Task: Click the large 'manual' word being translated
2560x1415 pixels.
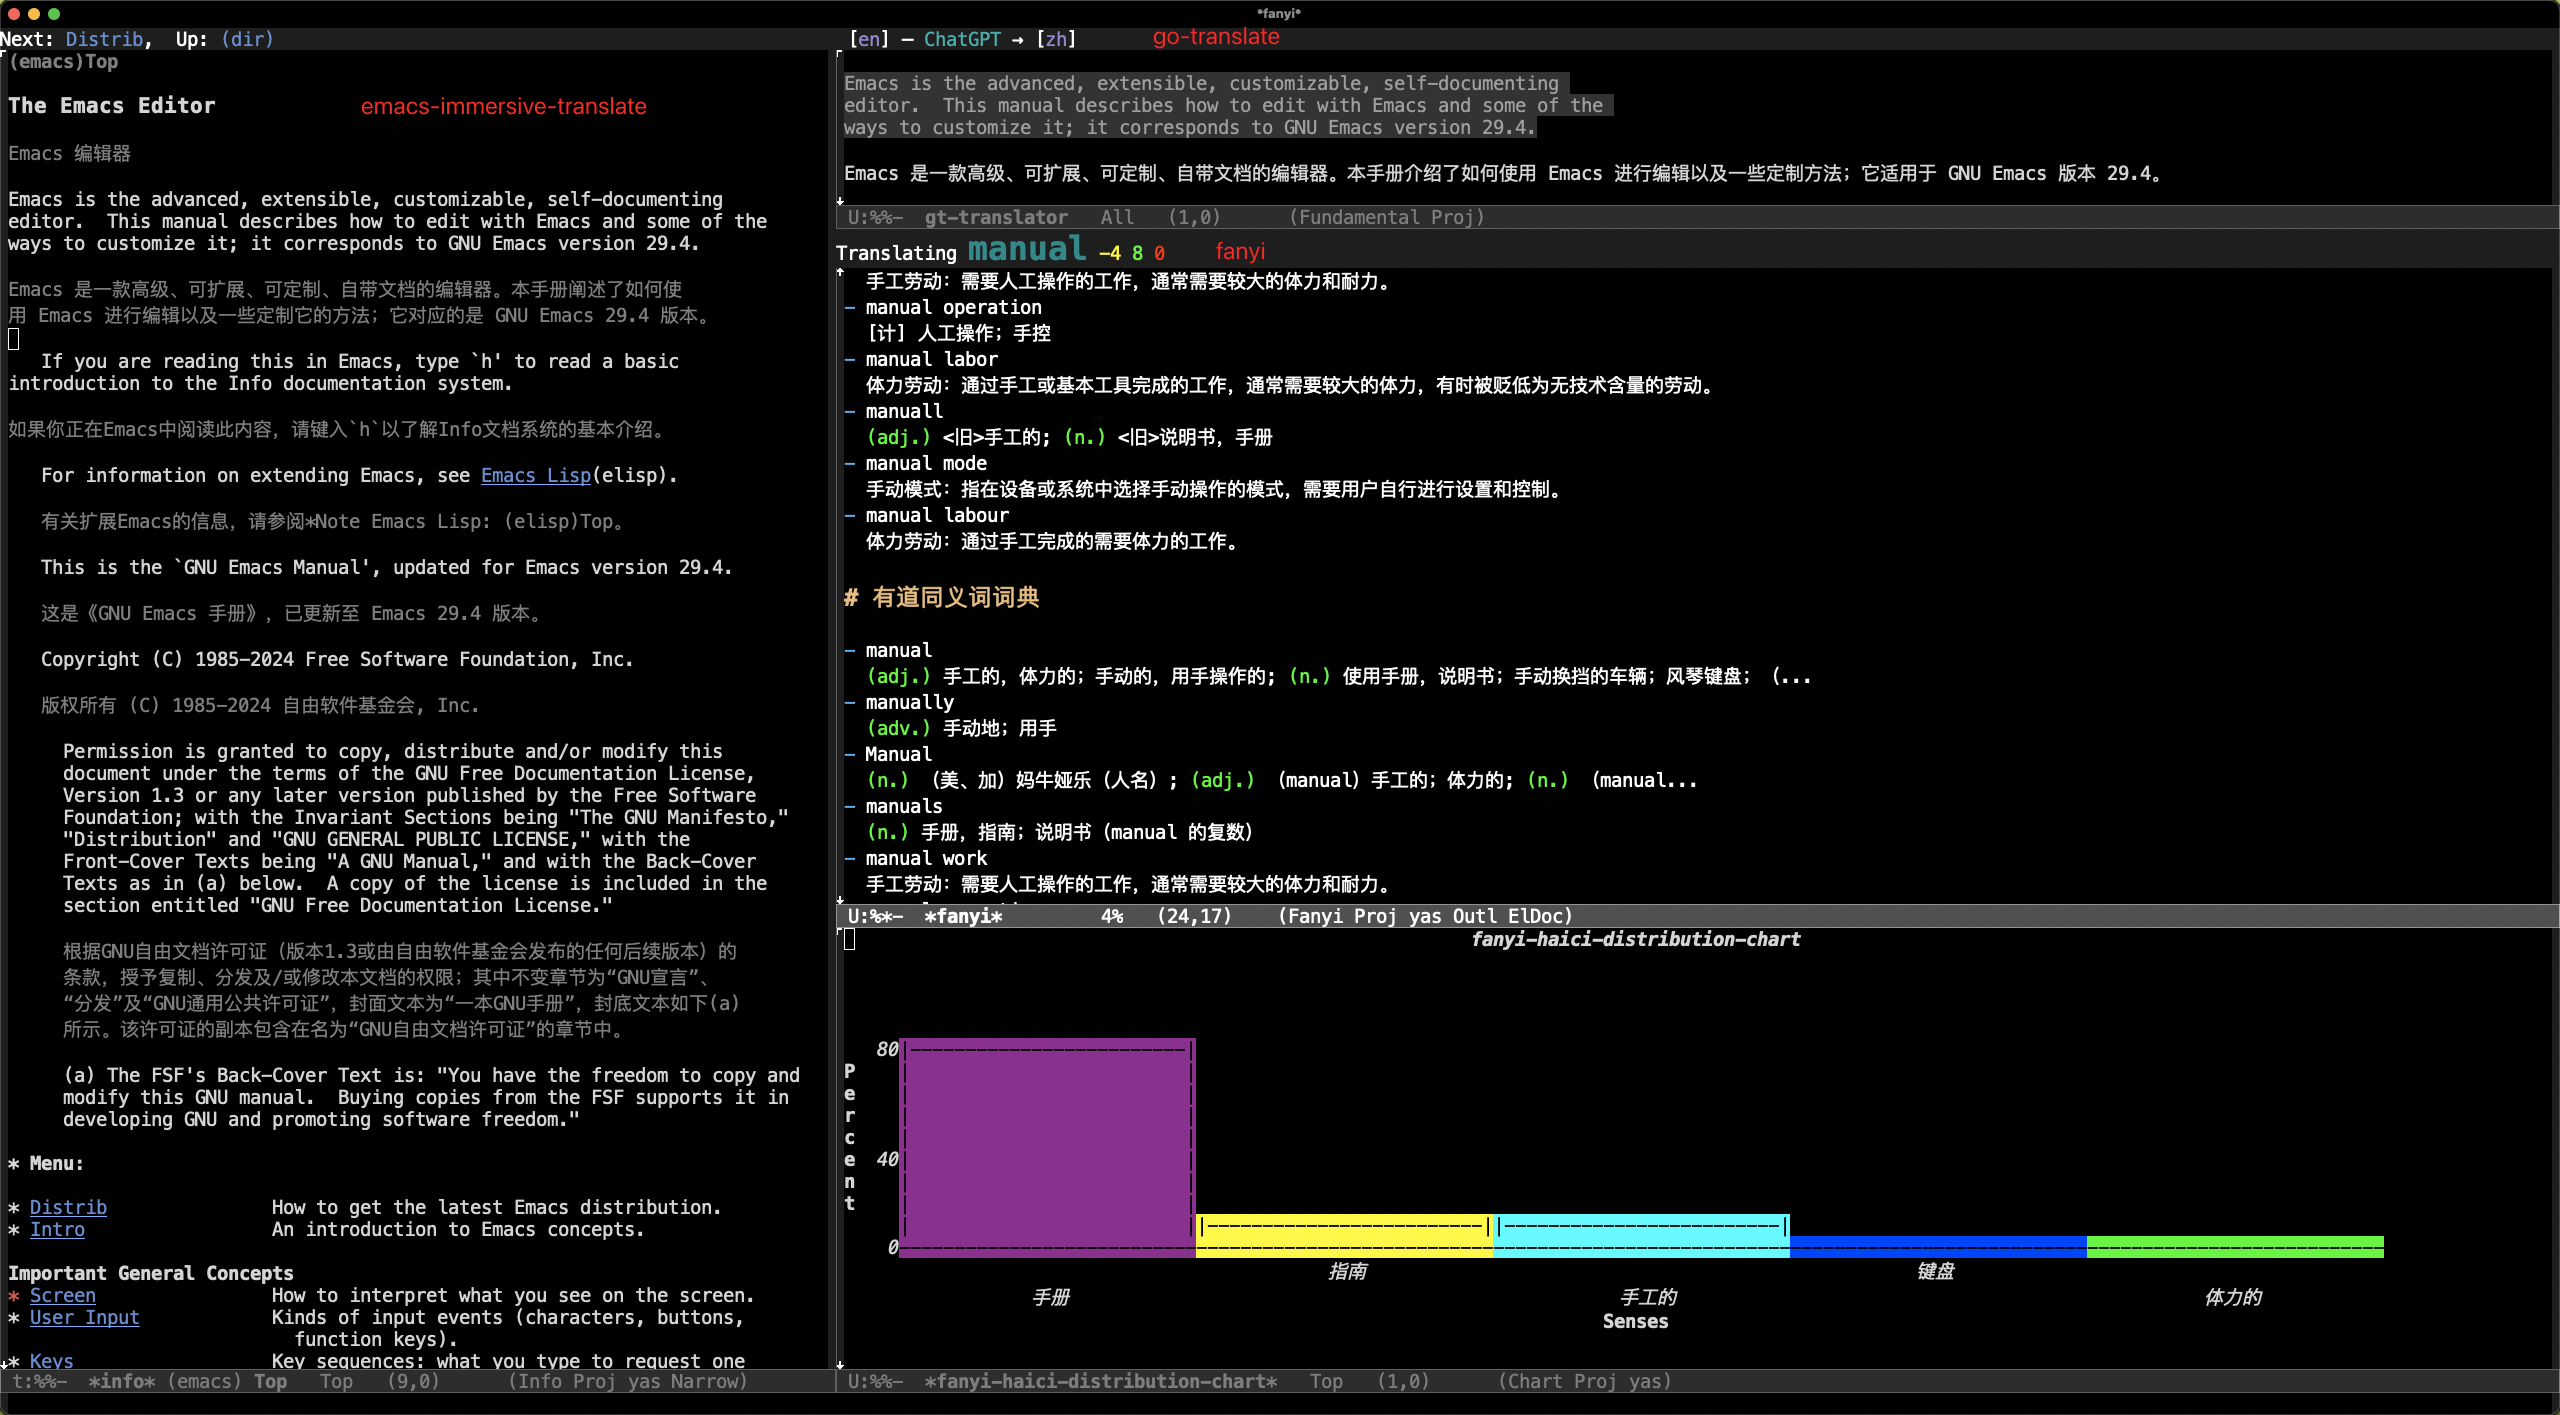Action: (1027, 249)
